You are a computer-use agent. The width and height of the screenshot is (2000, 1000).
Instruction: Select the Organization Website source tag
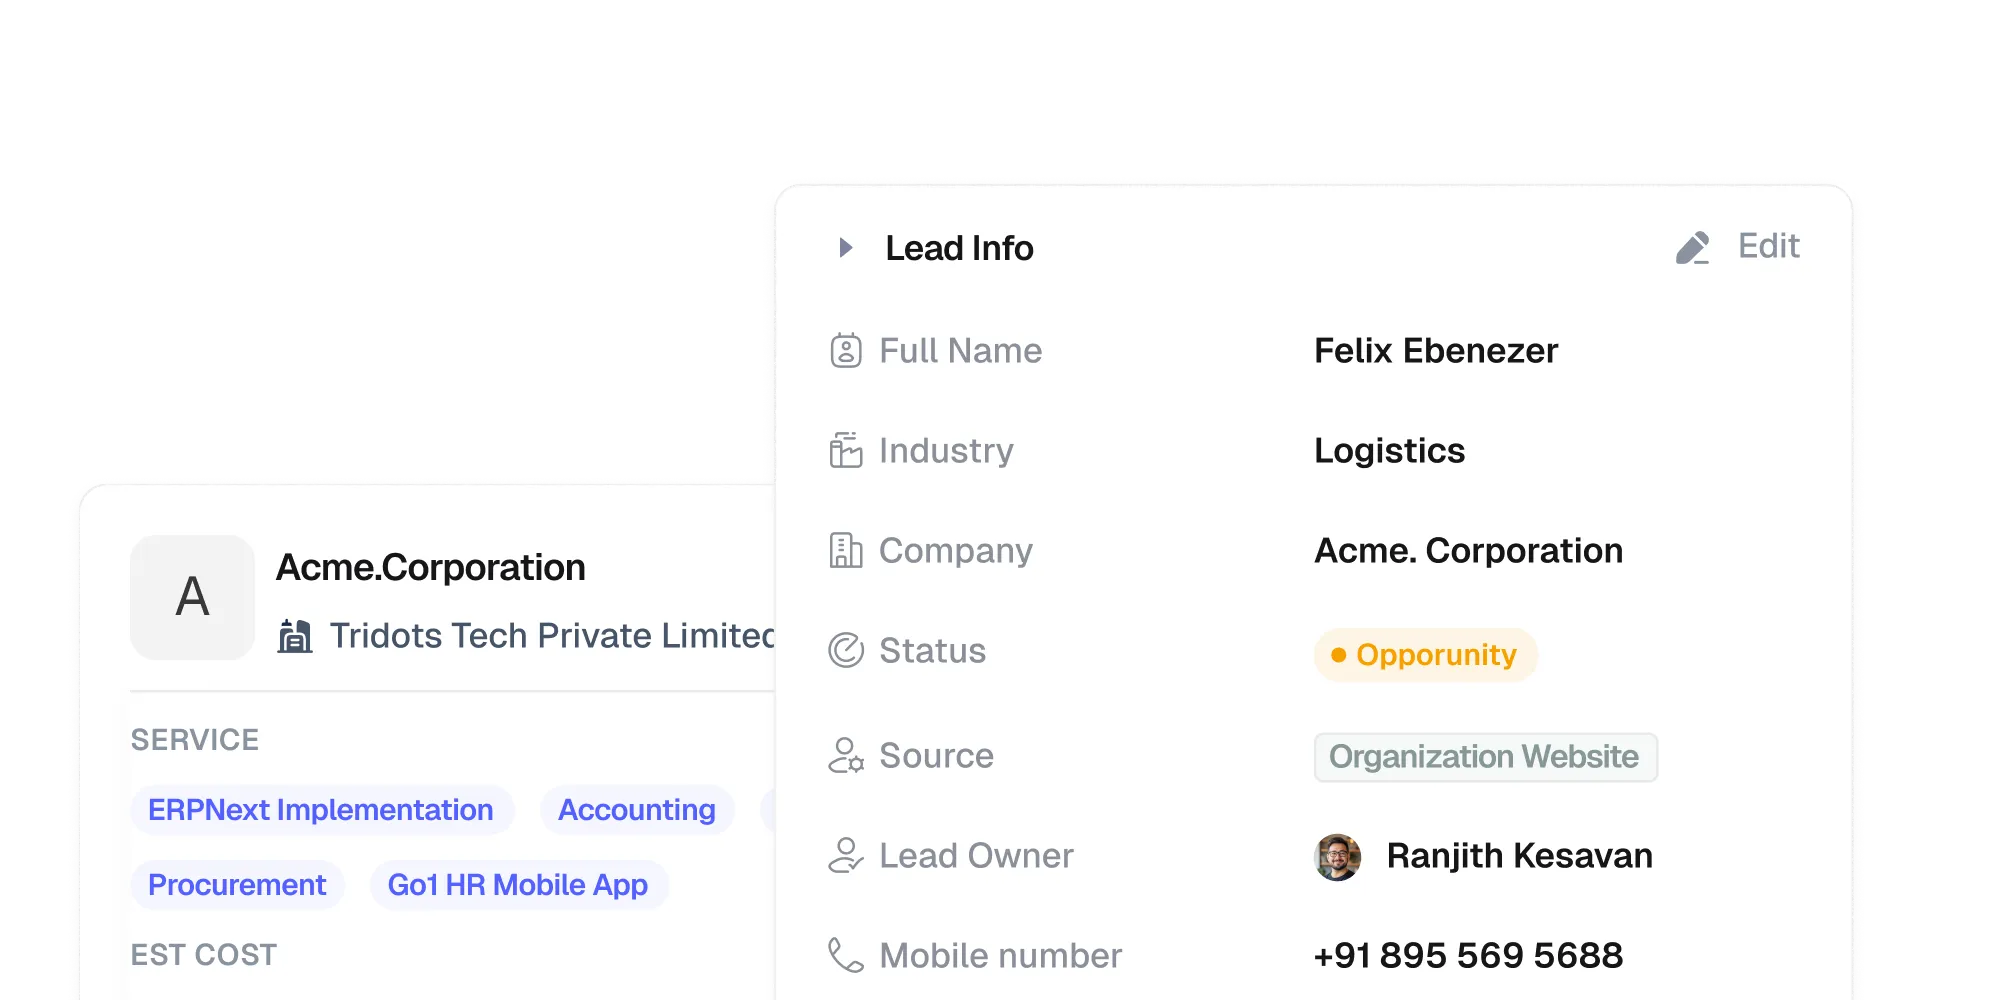pos(1485,757)
